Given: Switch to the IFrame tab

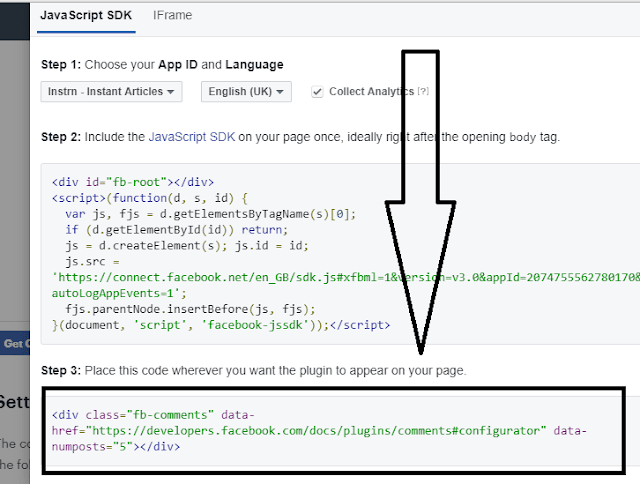Looking at the screenshot, I should [172, 16].
